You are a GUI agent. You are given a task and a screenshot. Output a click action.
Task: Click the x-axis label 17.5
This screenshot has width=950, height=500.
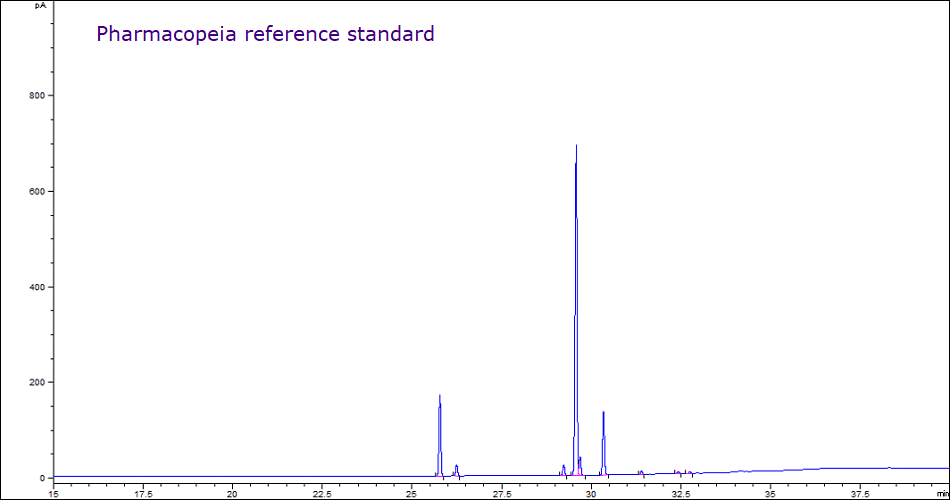[143, 494]
